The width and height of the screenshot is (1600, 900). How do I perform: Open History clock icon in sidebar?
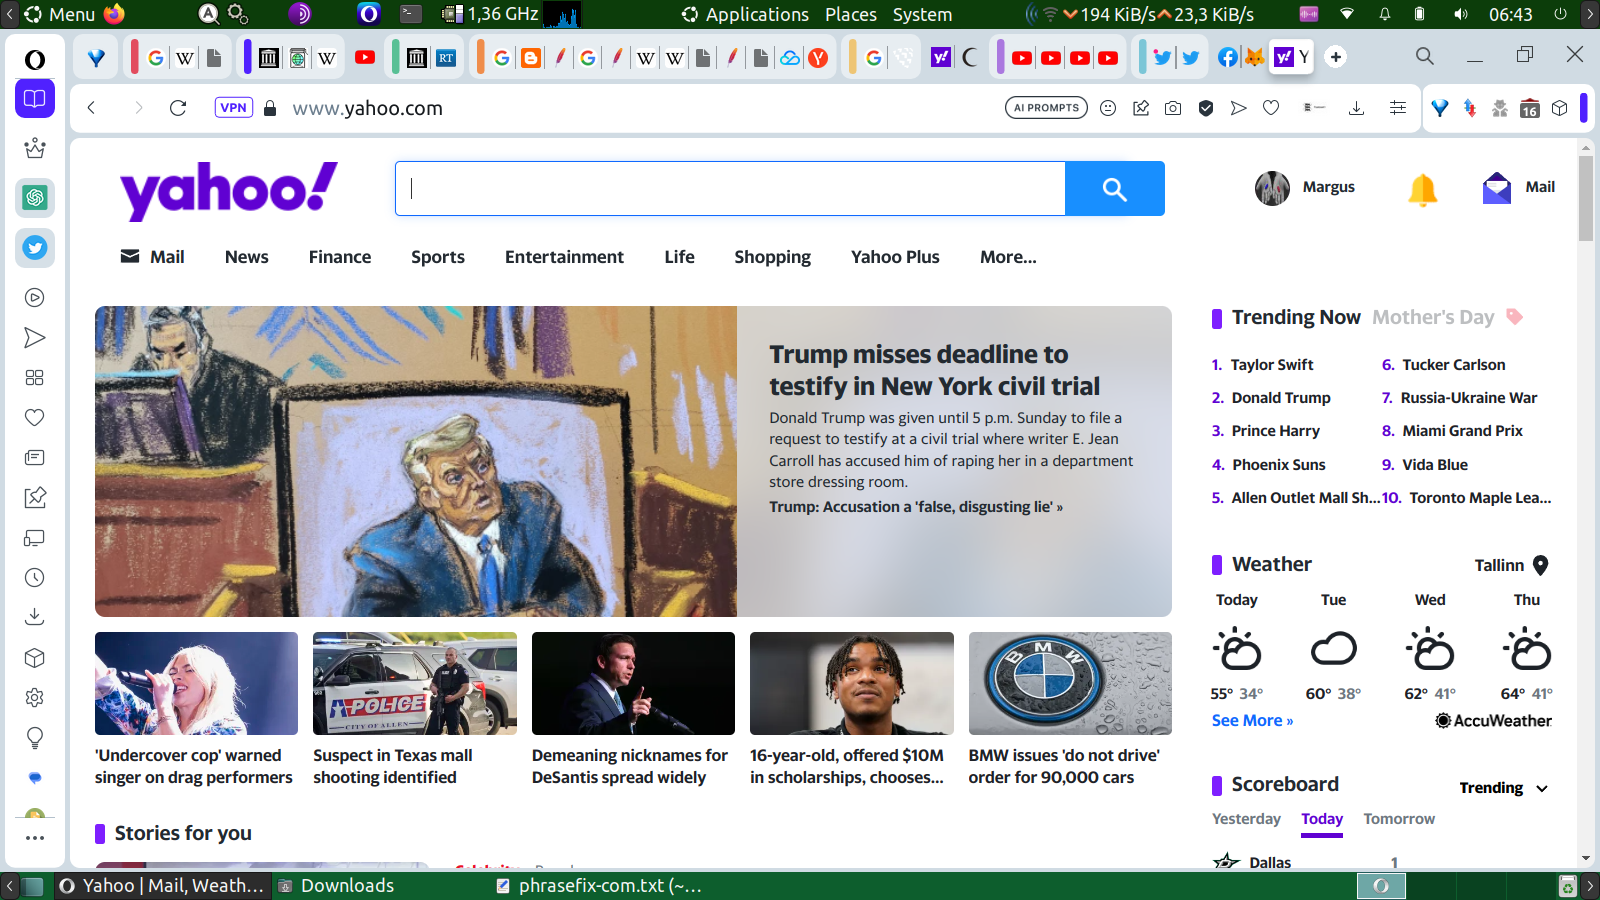(x=35, y=577)
